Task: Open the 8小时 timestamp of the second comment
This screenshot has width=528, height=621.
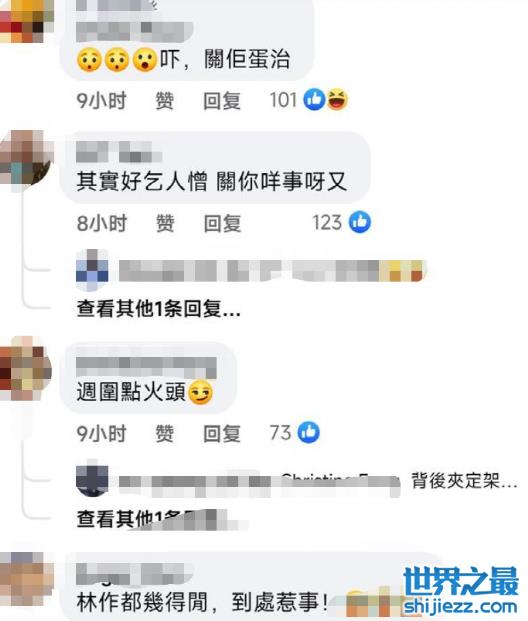Action: pos(102,223)
